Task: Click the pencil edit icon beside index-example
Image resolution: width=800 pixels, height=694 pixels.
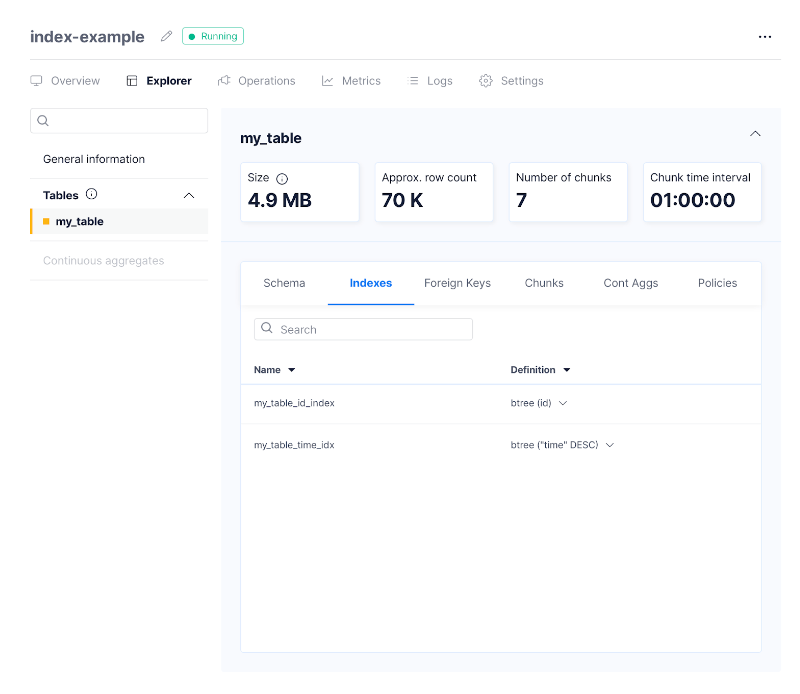Action: pos(167,37)
